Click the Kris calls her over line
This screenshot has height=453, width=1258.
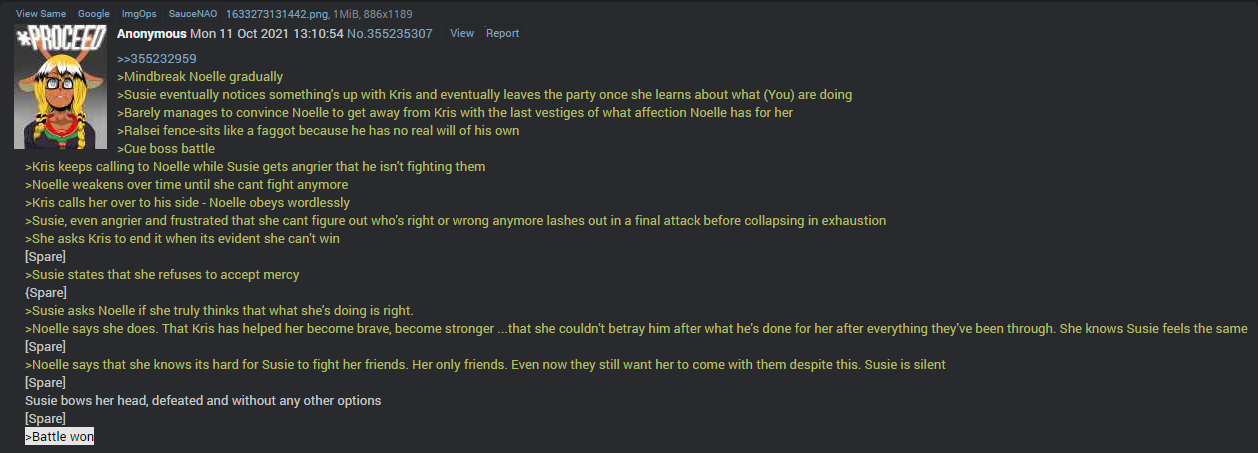click(188, 203)
